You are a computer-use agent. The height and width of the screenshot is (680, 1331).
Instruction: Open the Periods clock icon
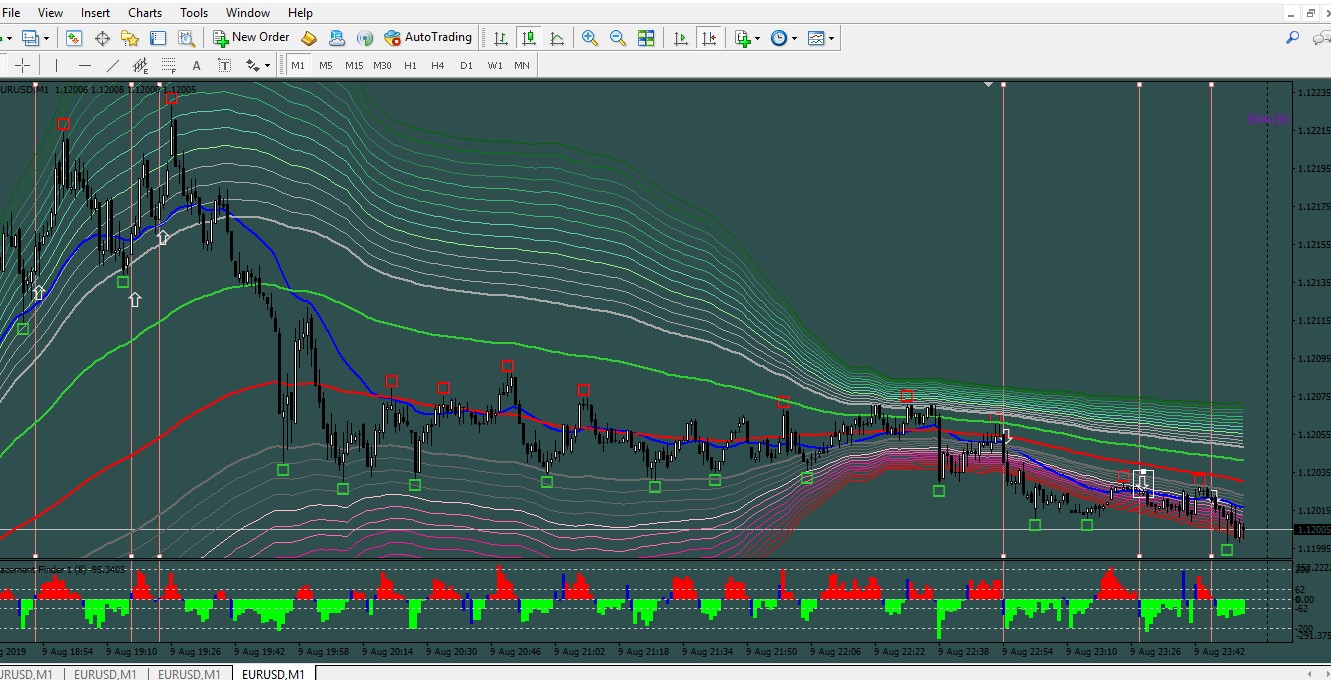(779, 38)
